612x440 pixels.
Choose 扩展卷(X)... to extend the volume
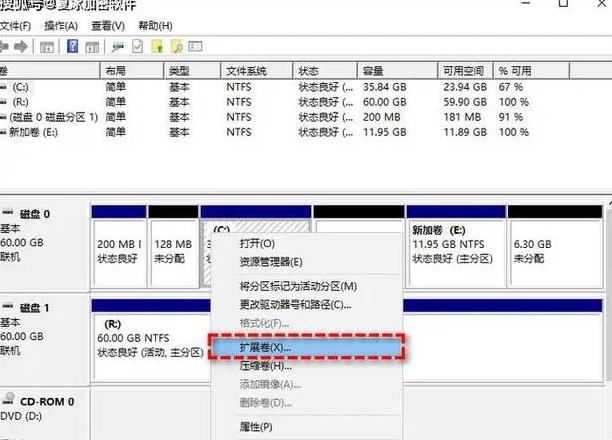coord(306,347)
